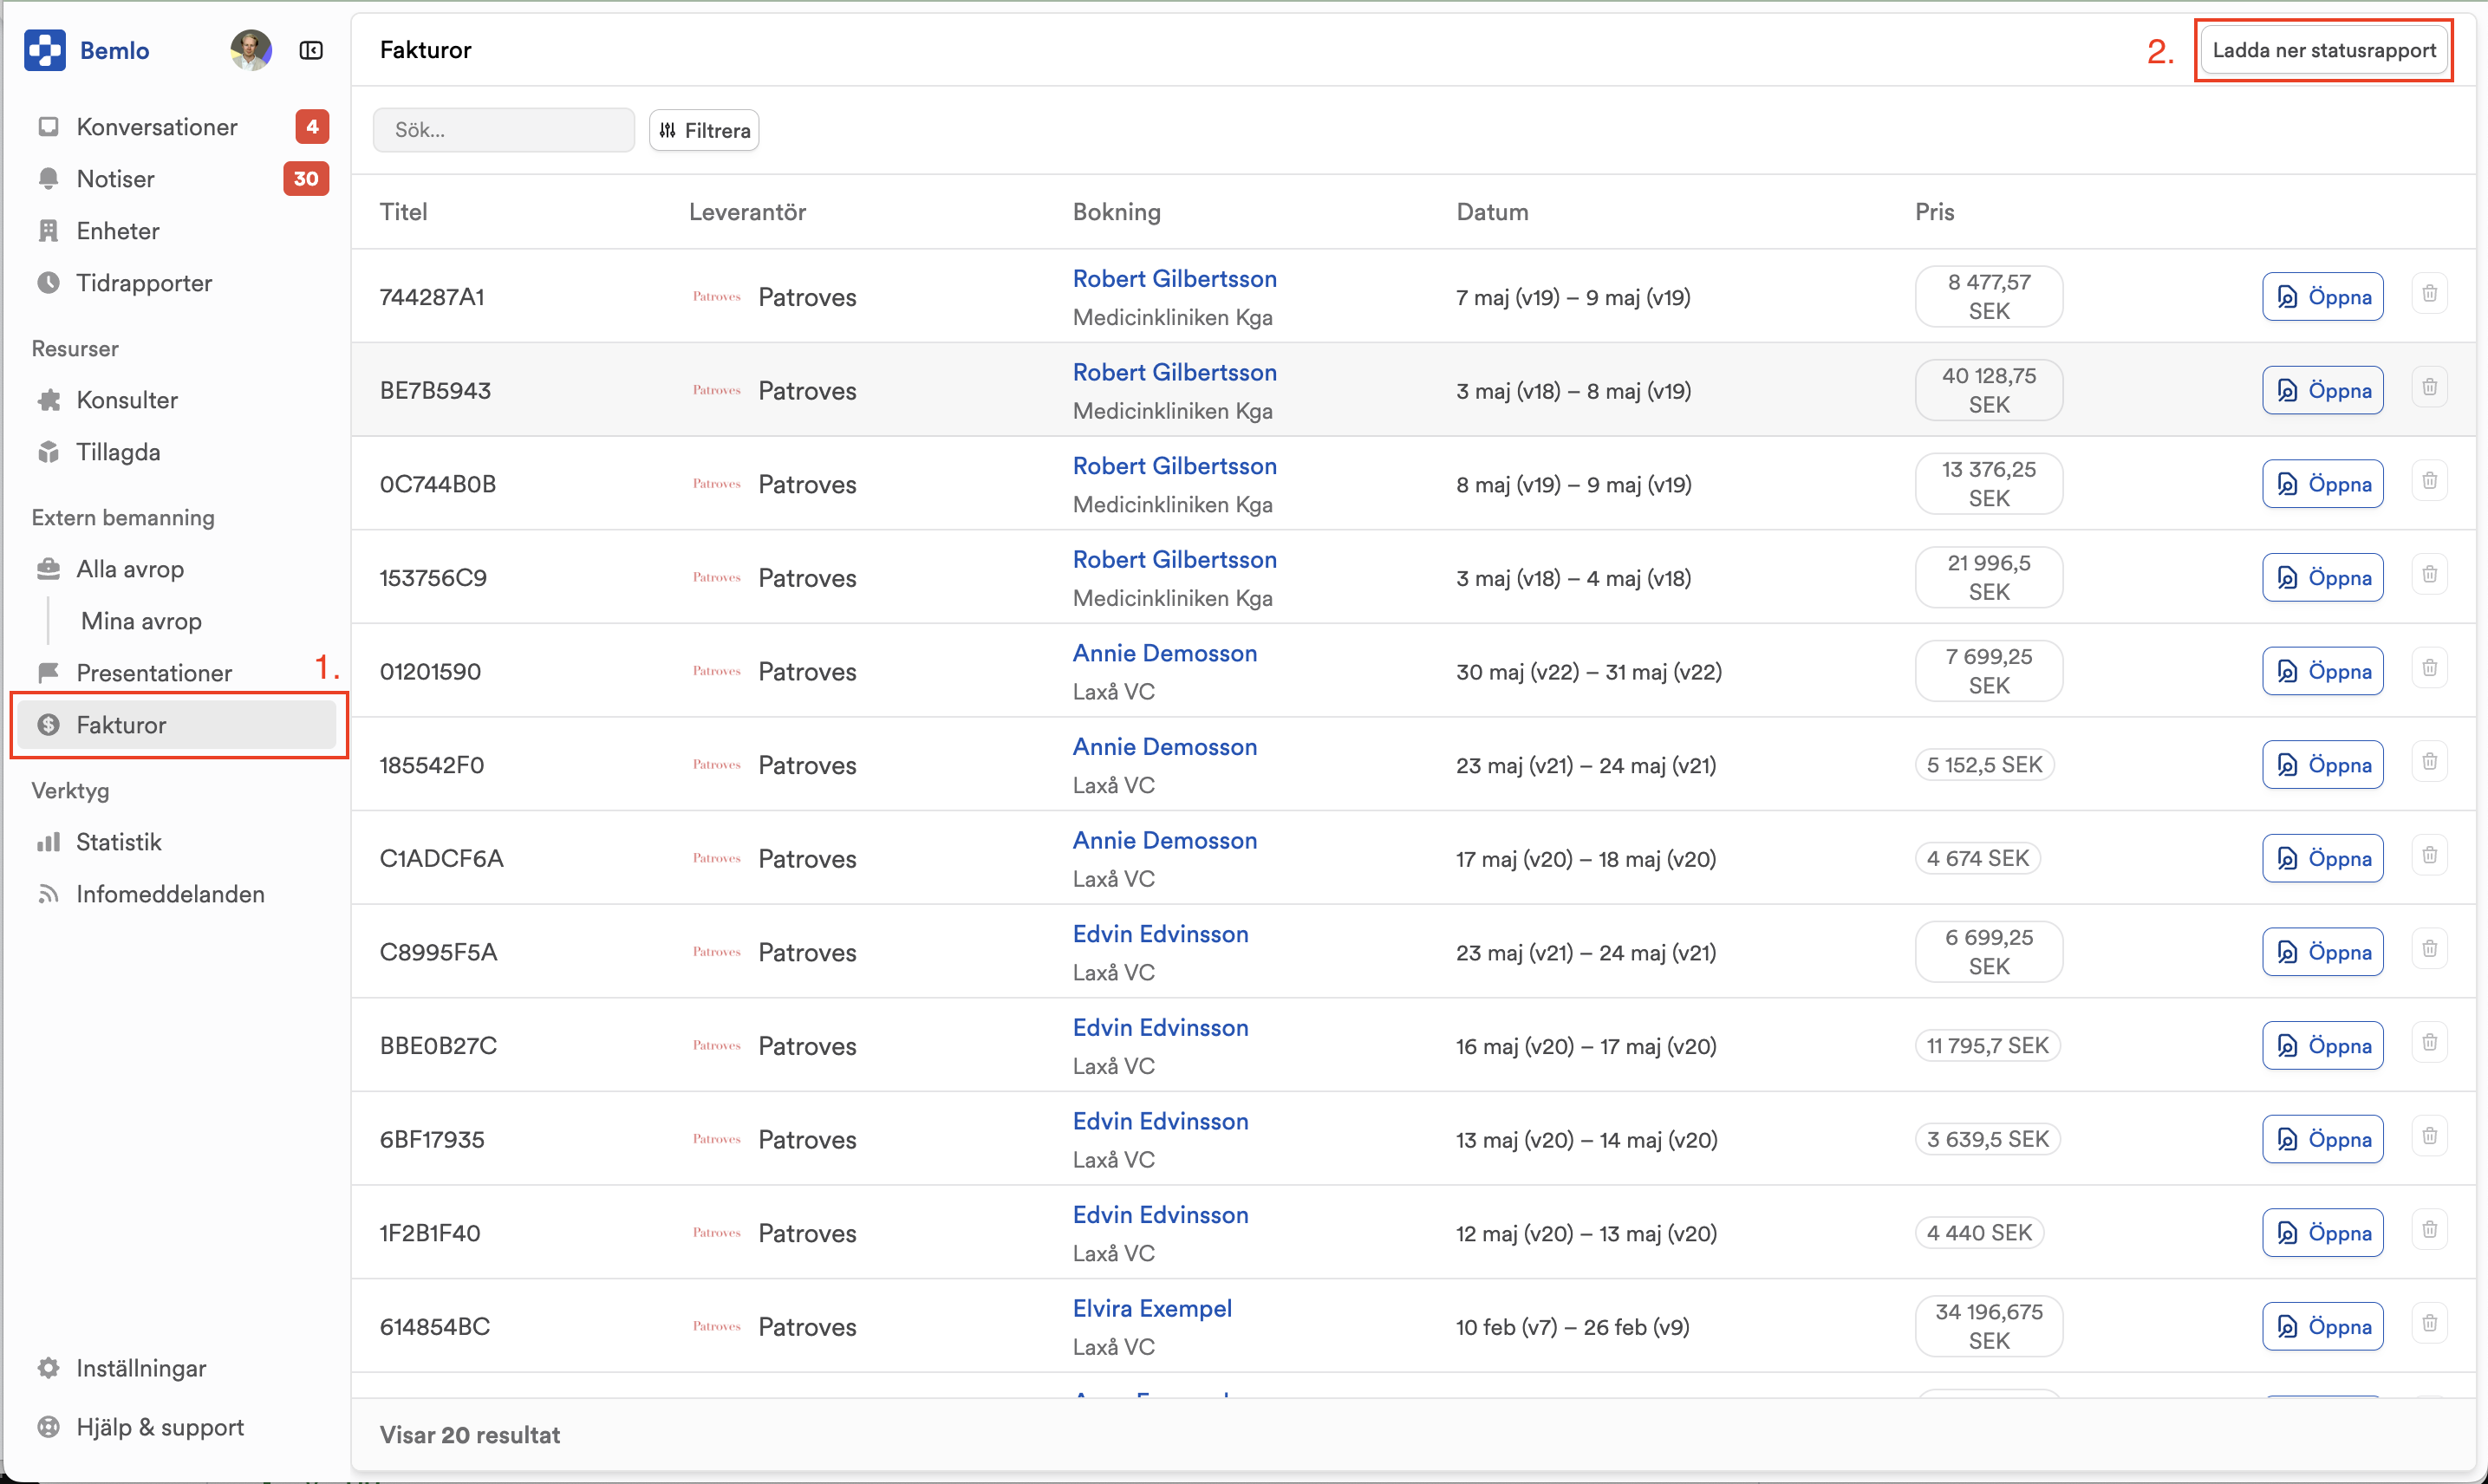Viewport: 2488px width, 1484px height.
Task: Select Mina avrop sub-item
Action: coord(141,621)
